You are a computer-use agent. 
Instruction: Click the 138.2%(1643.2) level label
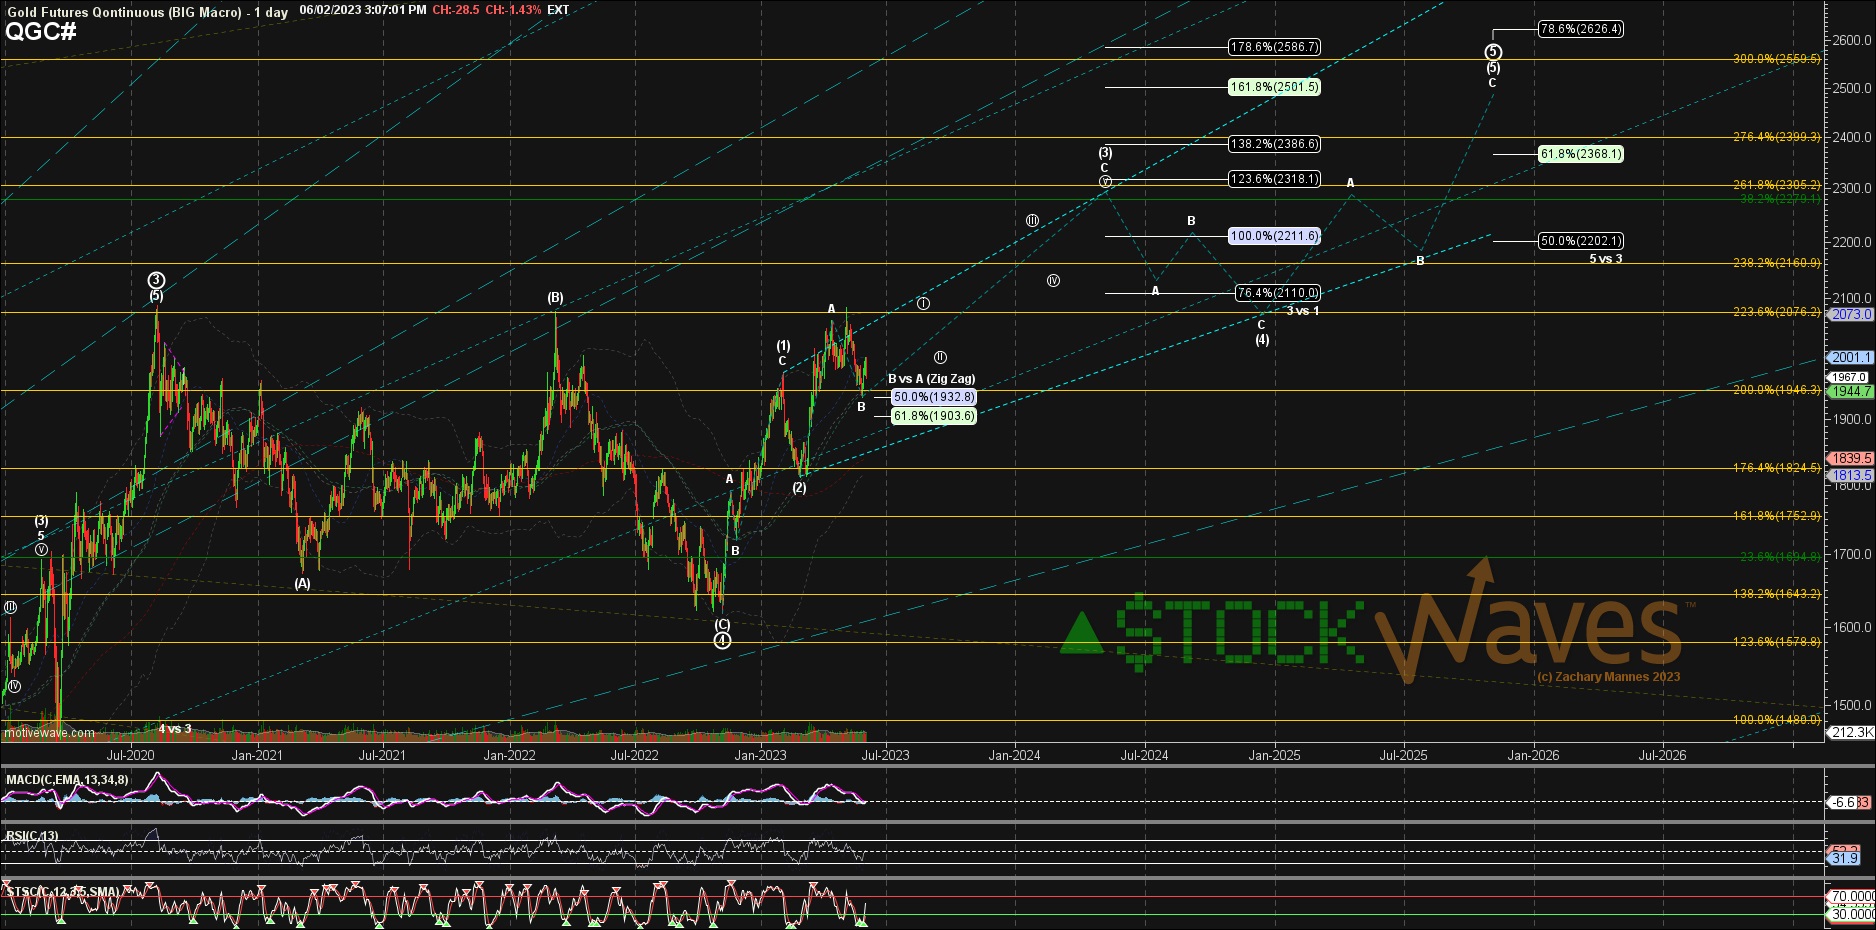[x=1776, y=594]
